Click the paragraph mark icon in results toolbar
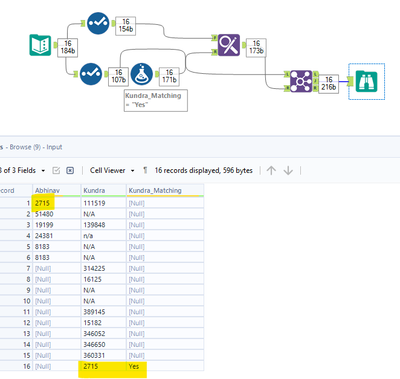Viewport: 400px width, 379px height. coord(145,170)
